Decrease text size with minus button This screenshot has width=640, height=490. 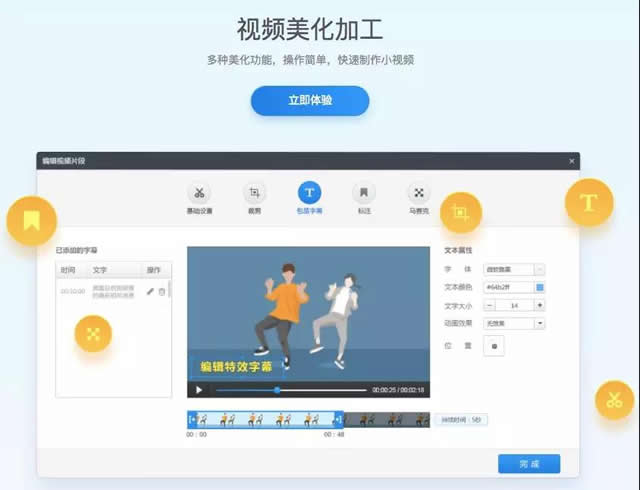click(490, 305)
